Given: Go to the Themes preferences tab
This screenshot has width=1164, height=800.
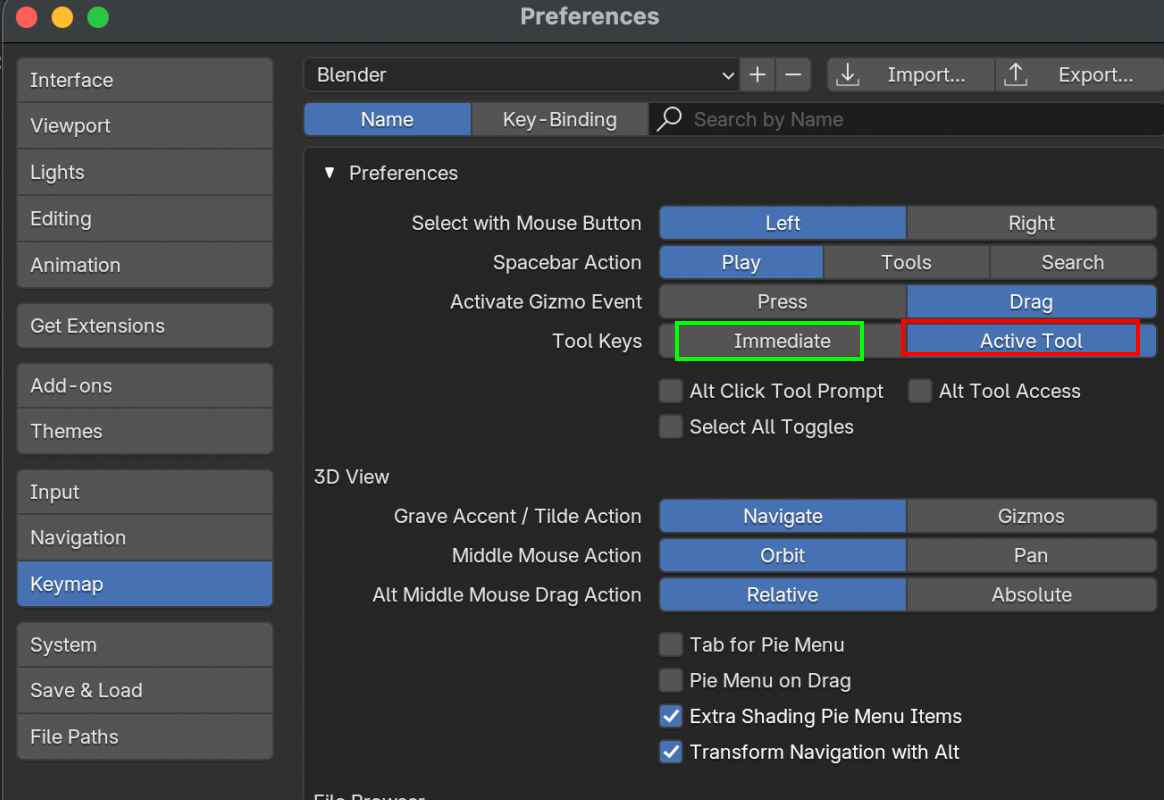Looking at the screenshot, I should point(144,431).
